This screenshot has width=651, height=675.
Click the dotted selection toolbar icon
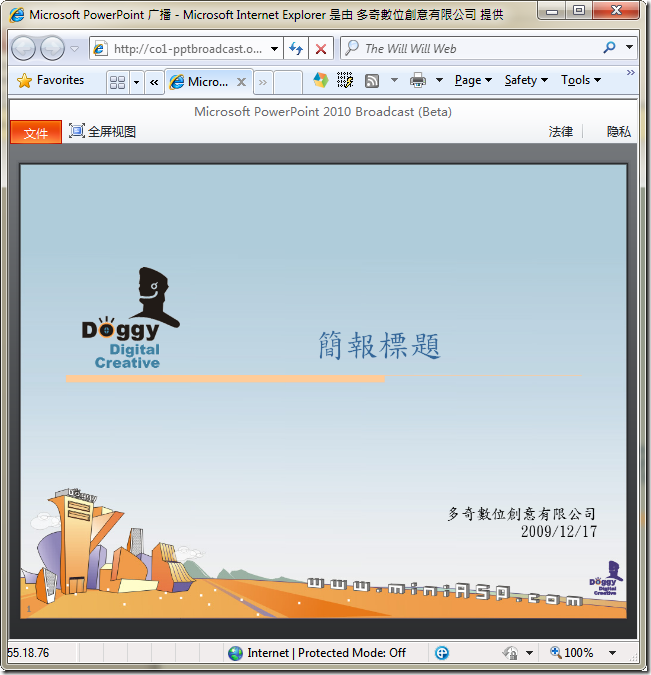(345, 80)
